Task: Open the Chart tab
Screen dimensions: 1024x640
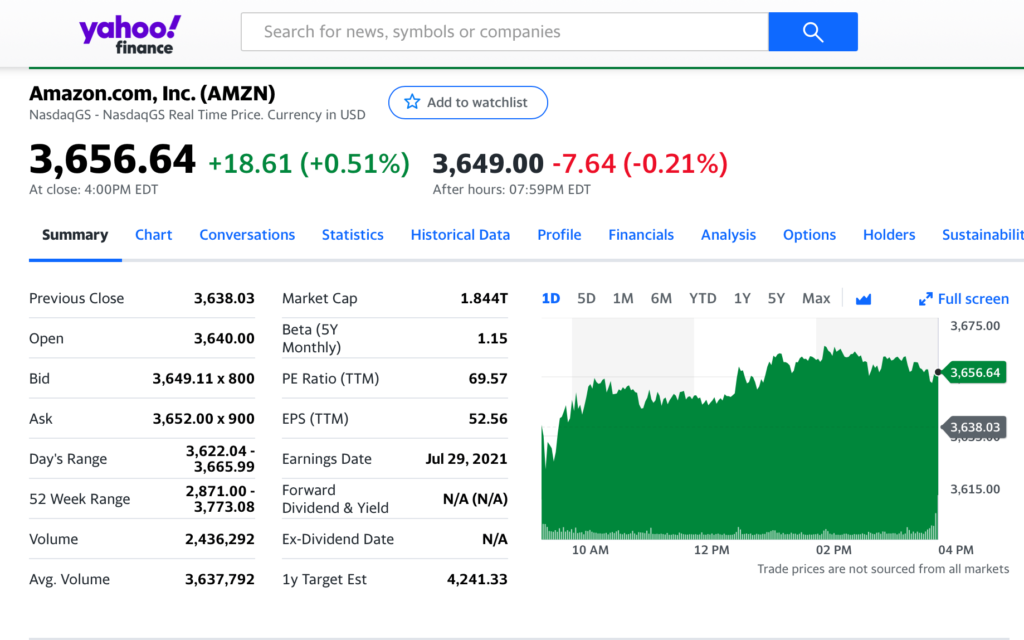Action: click(x=153, y=235)
